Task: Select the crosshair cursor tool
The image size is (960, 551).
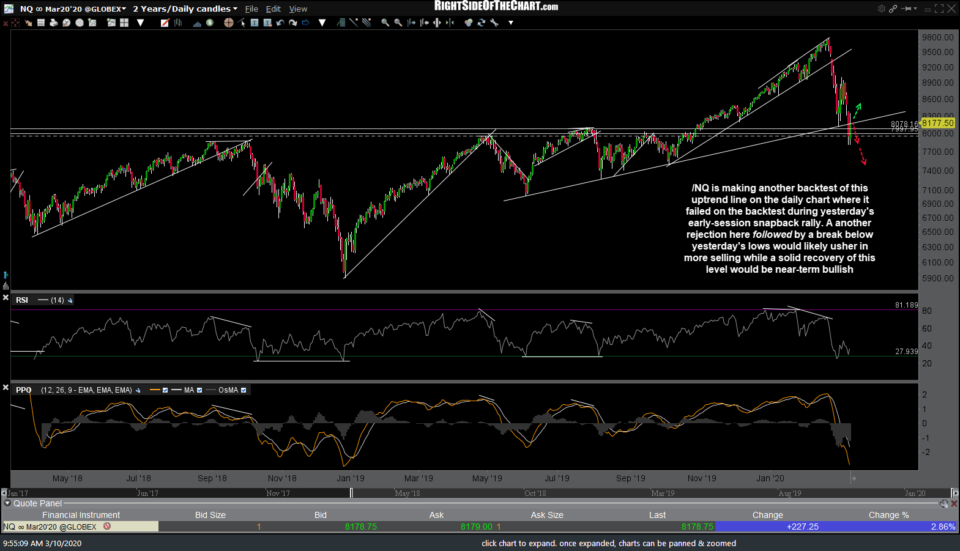Action: coord(228,23)
